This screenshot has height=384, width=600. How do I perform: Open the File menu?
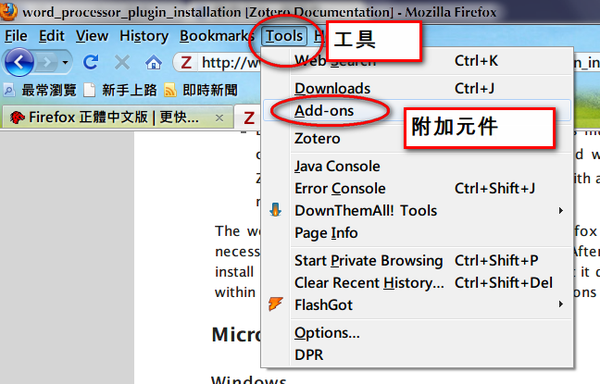coord(16,36)
